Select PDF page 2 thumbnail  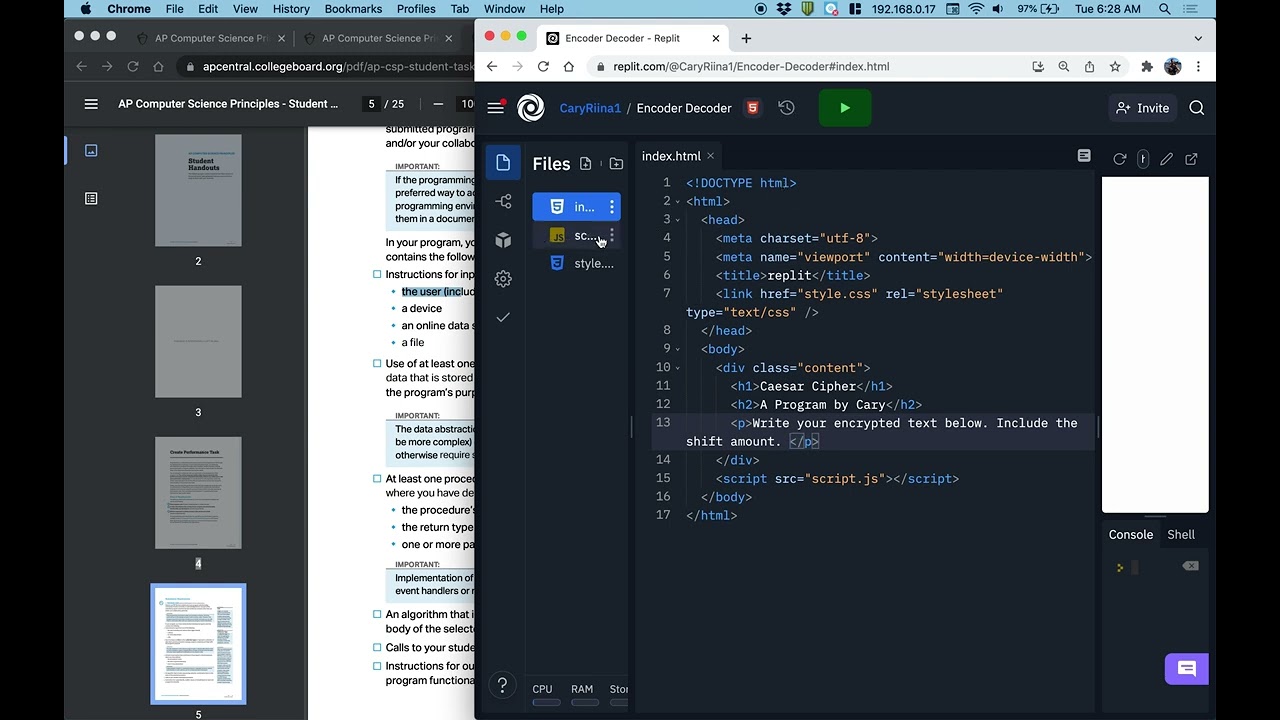coord(198,190)
